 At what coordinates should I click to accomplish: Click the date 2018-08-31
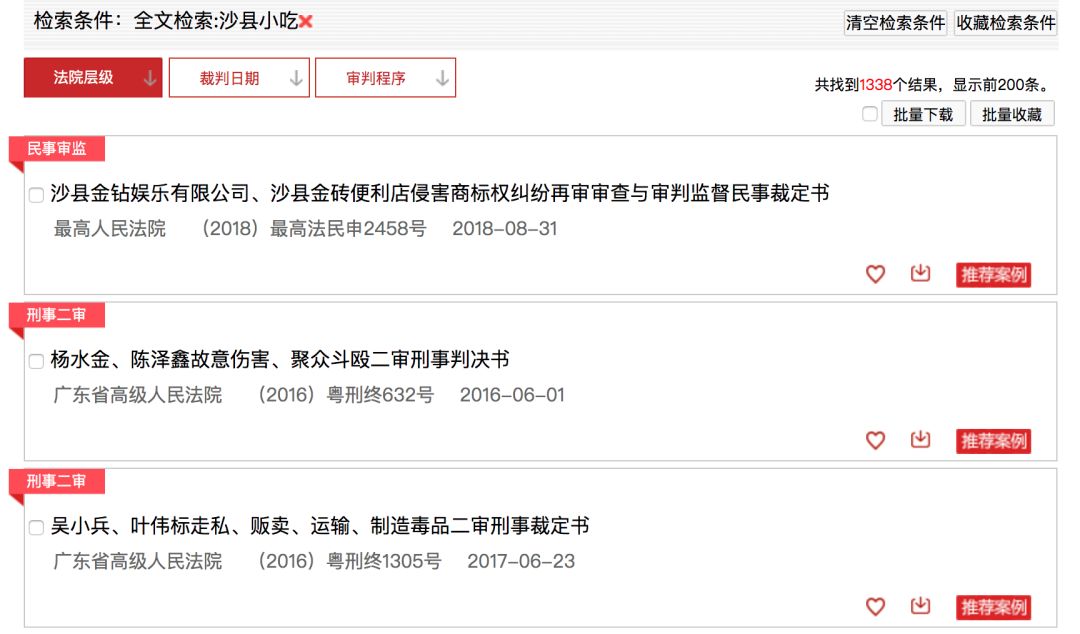pos(505,229)
